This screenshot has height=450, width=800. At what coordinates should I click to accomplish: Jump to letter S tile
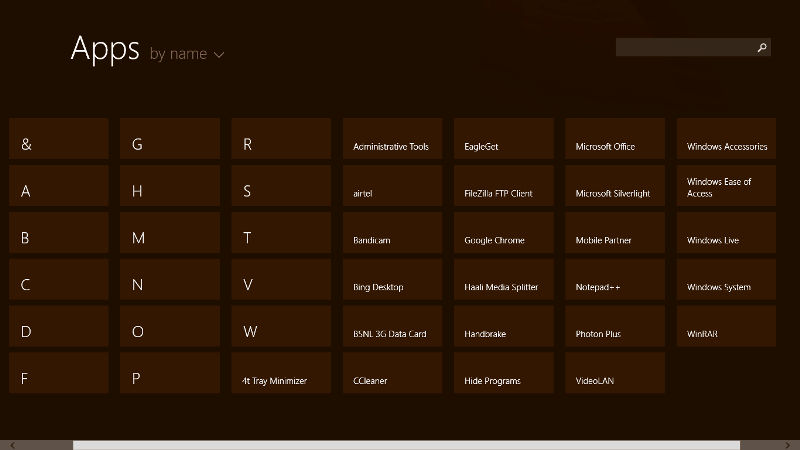pos(281,186)
